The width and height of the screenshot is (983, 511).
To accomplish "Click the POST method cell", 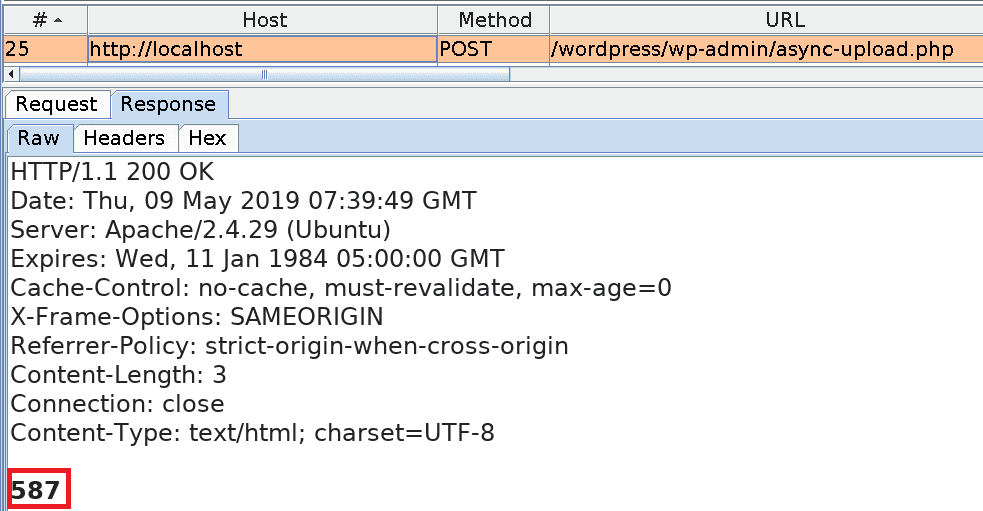I will click(492, 49).
